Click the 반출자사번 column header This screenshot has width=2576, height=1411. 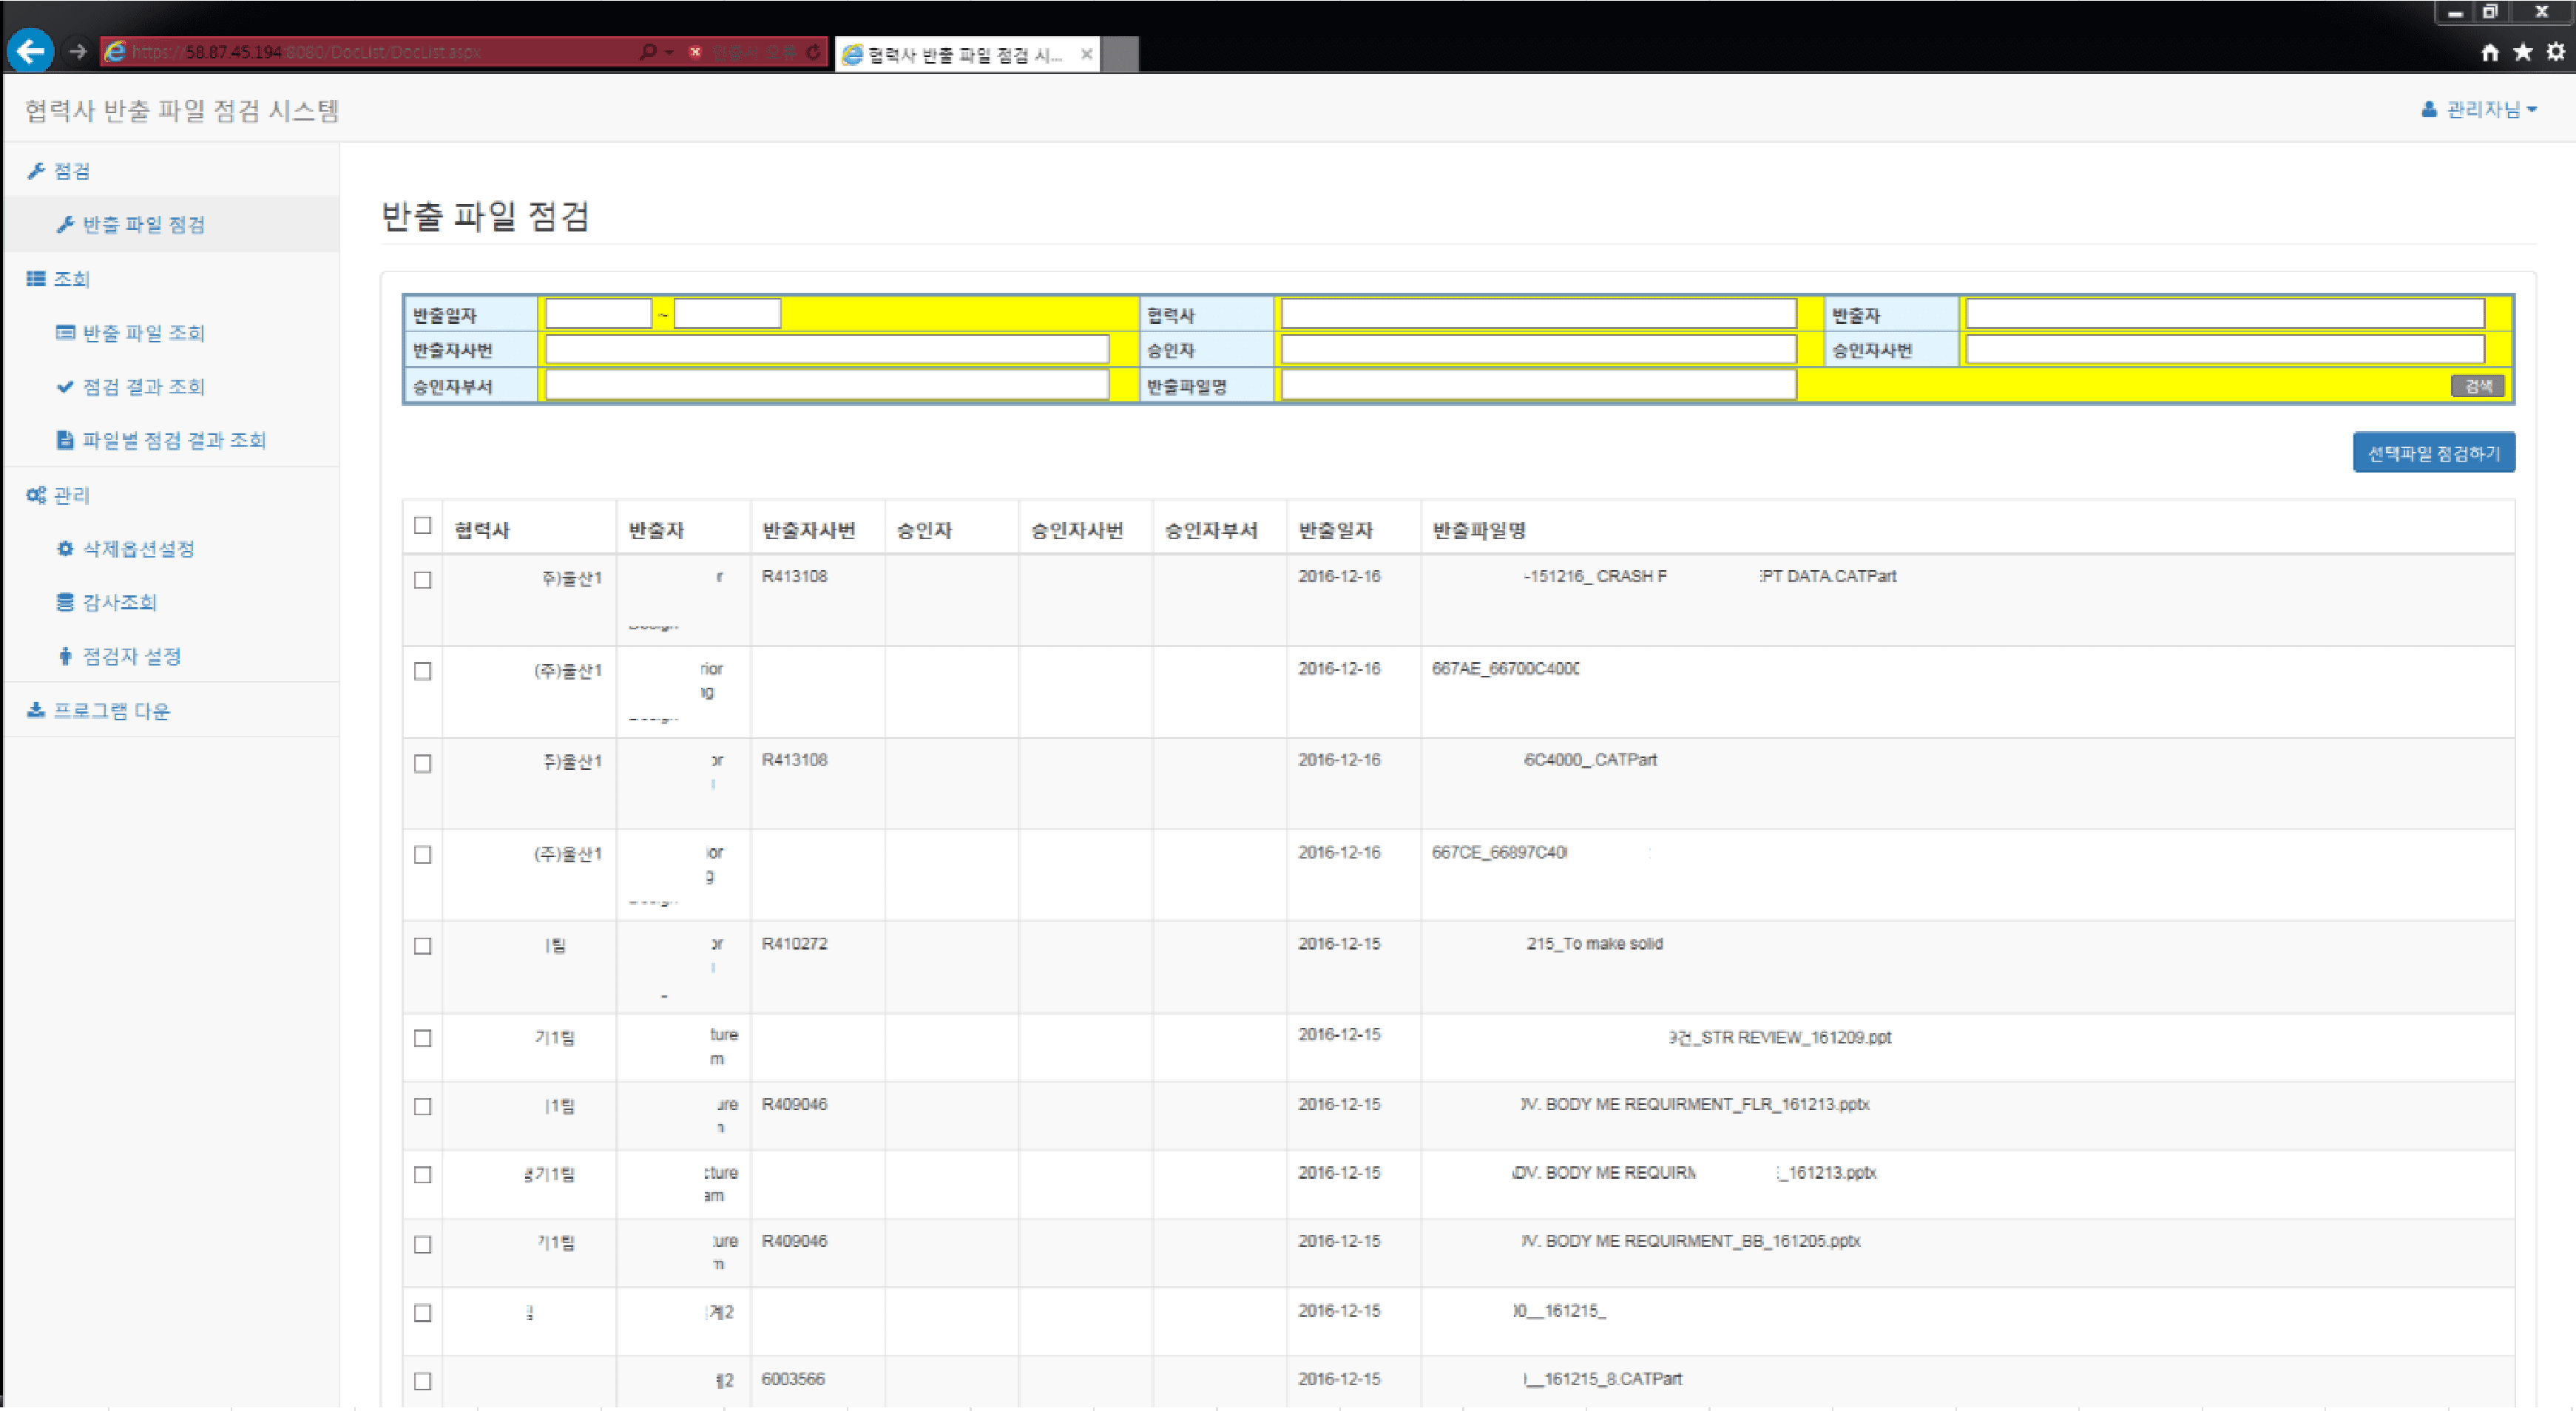[808, 530]
